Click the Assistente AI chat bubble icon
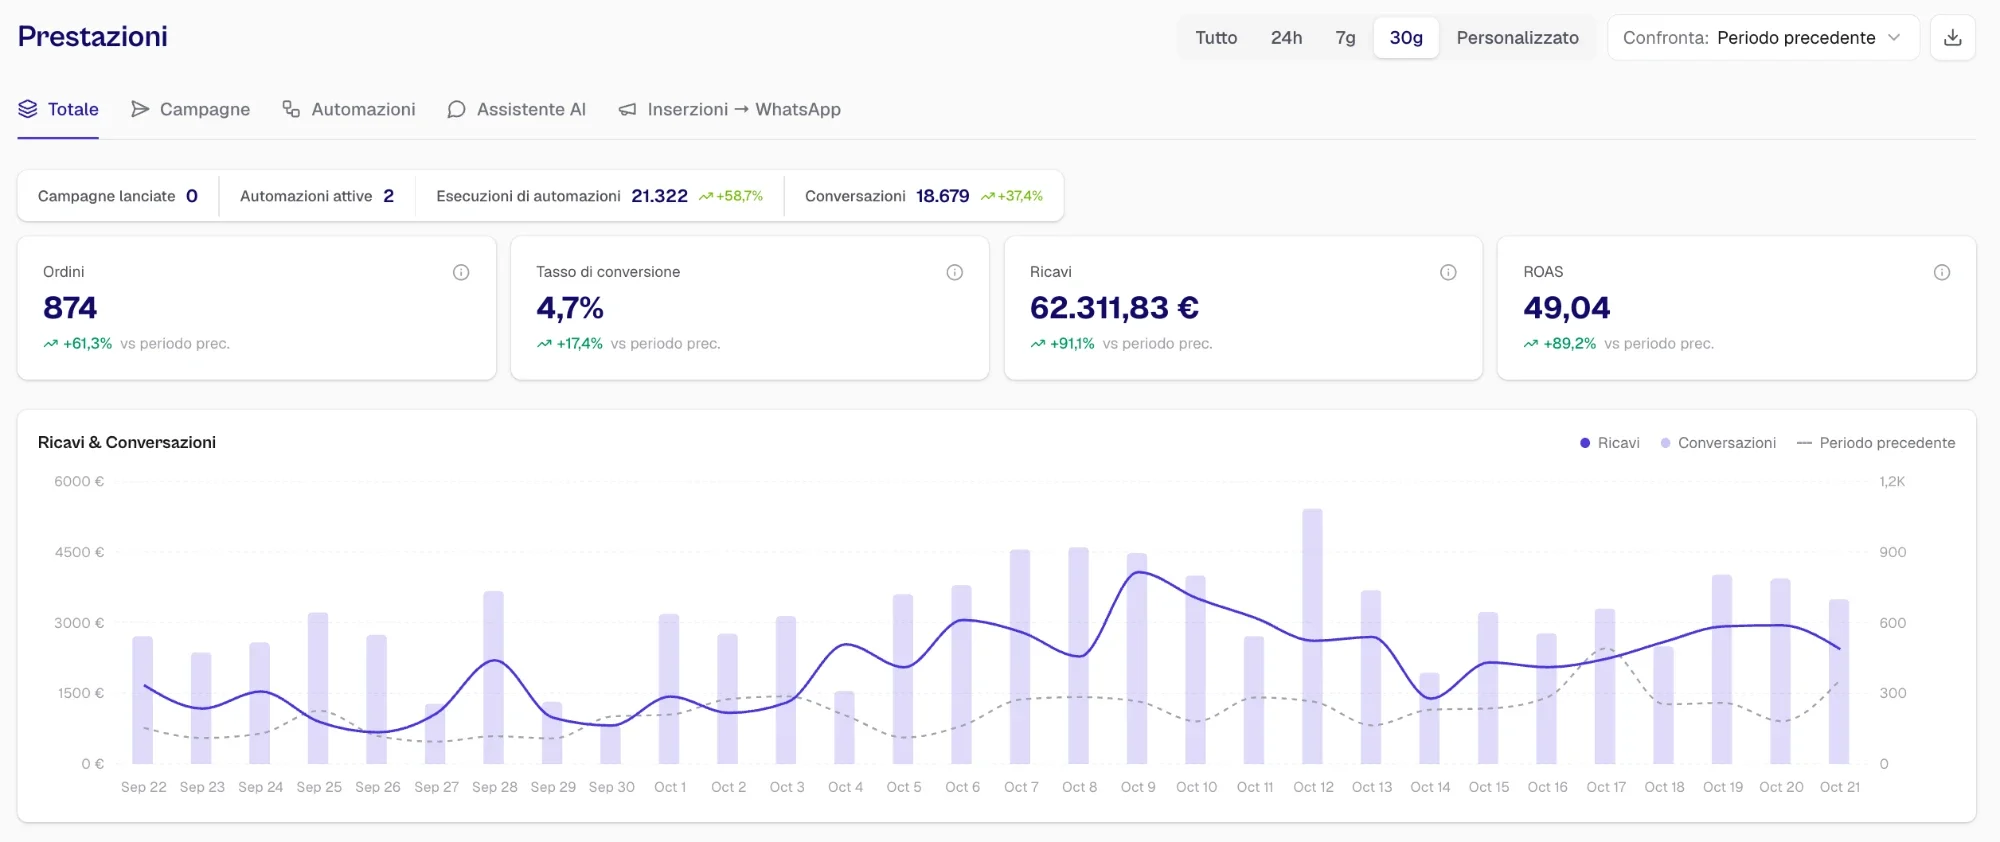Image resolution: width=2000 pixels, height=842 pixels. pos(456,109)
